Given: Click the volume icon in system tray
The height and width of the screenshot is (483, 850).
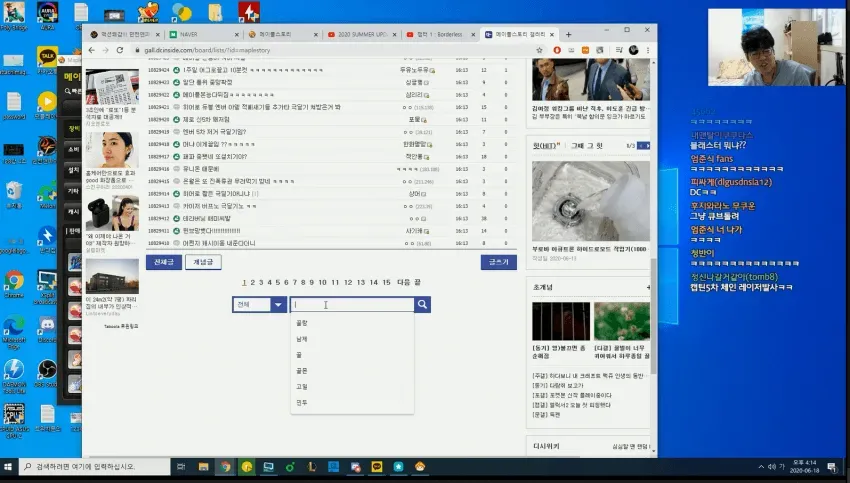Looking at the screenshot, I should point(771,467).
